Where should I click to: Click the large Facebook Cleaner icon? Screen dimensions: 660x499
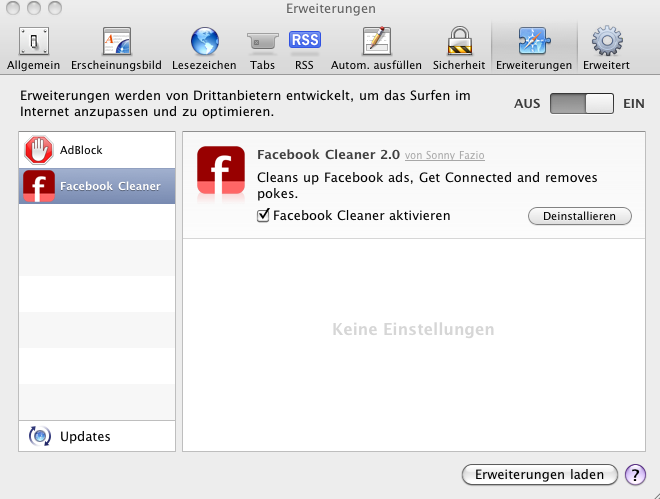pos(221,170)
